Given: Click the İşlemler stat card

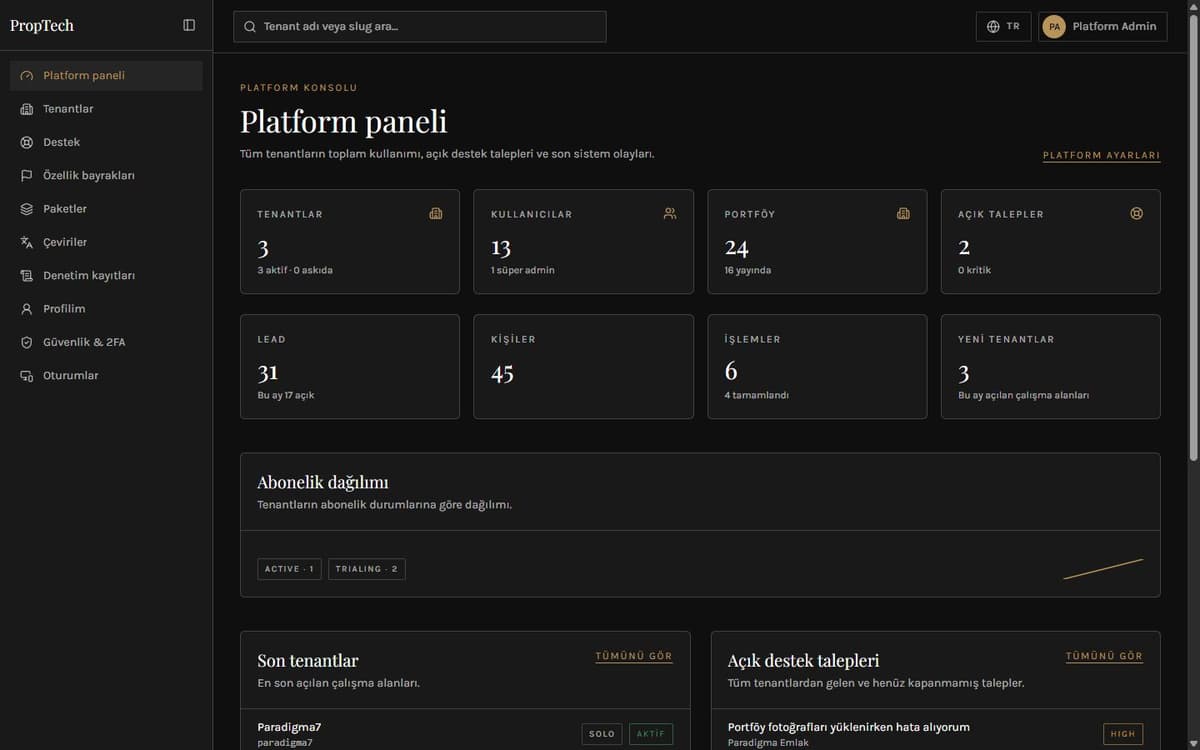Looking at the screenshot, I should pos(817,367).
